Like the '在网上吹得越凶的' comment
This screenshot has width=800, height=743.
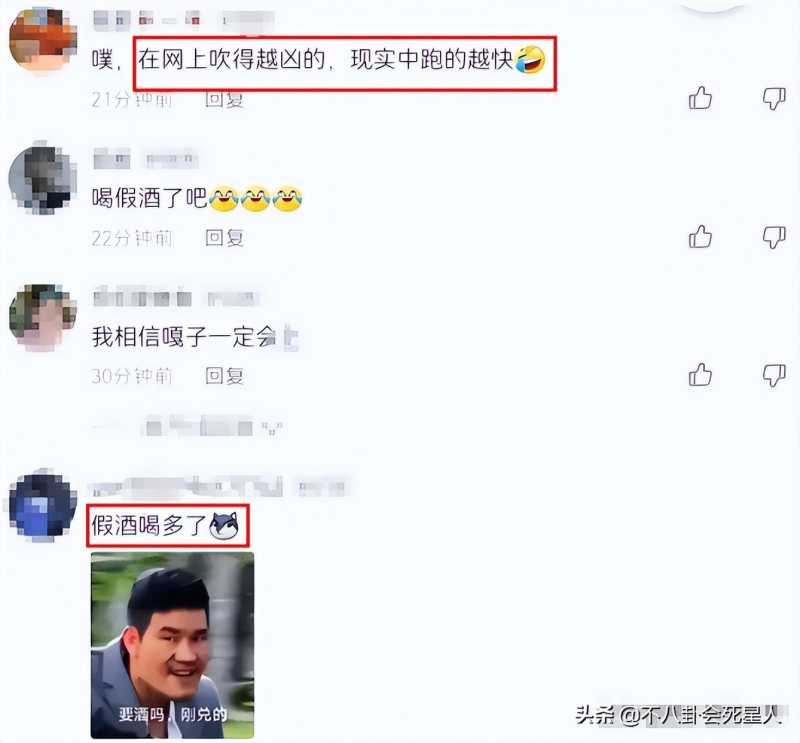point(700,98)
